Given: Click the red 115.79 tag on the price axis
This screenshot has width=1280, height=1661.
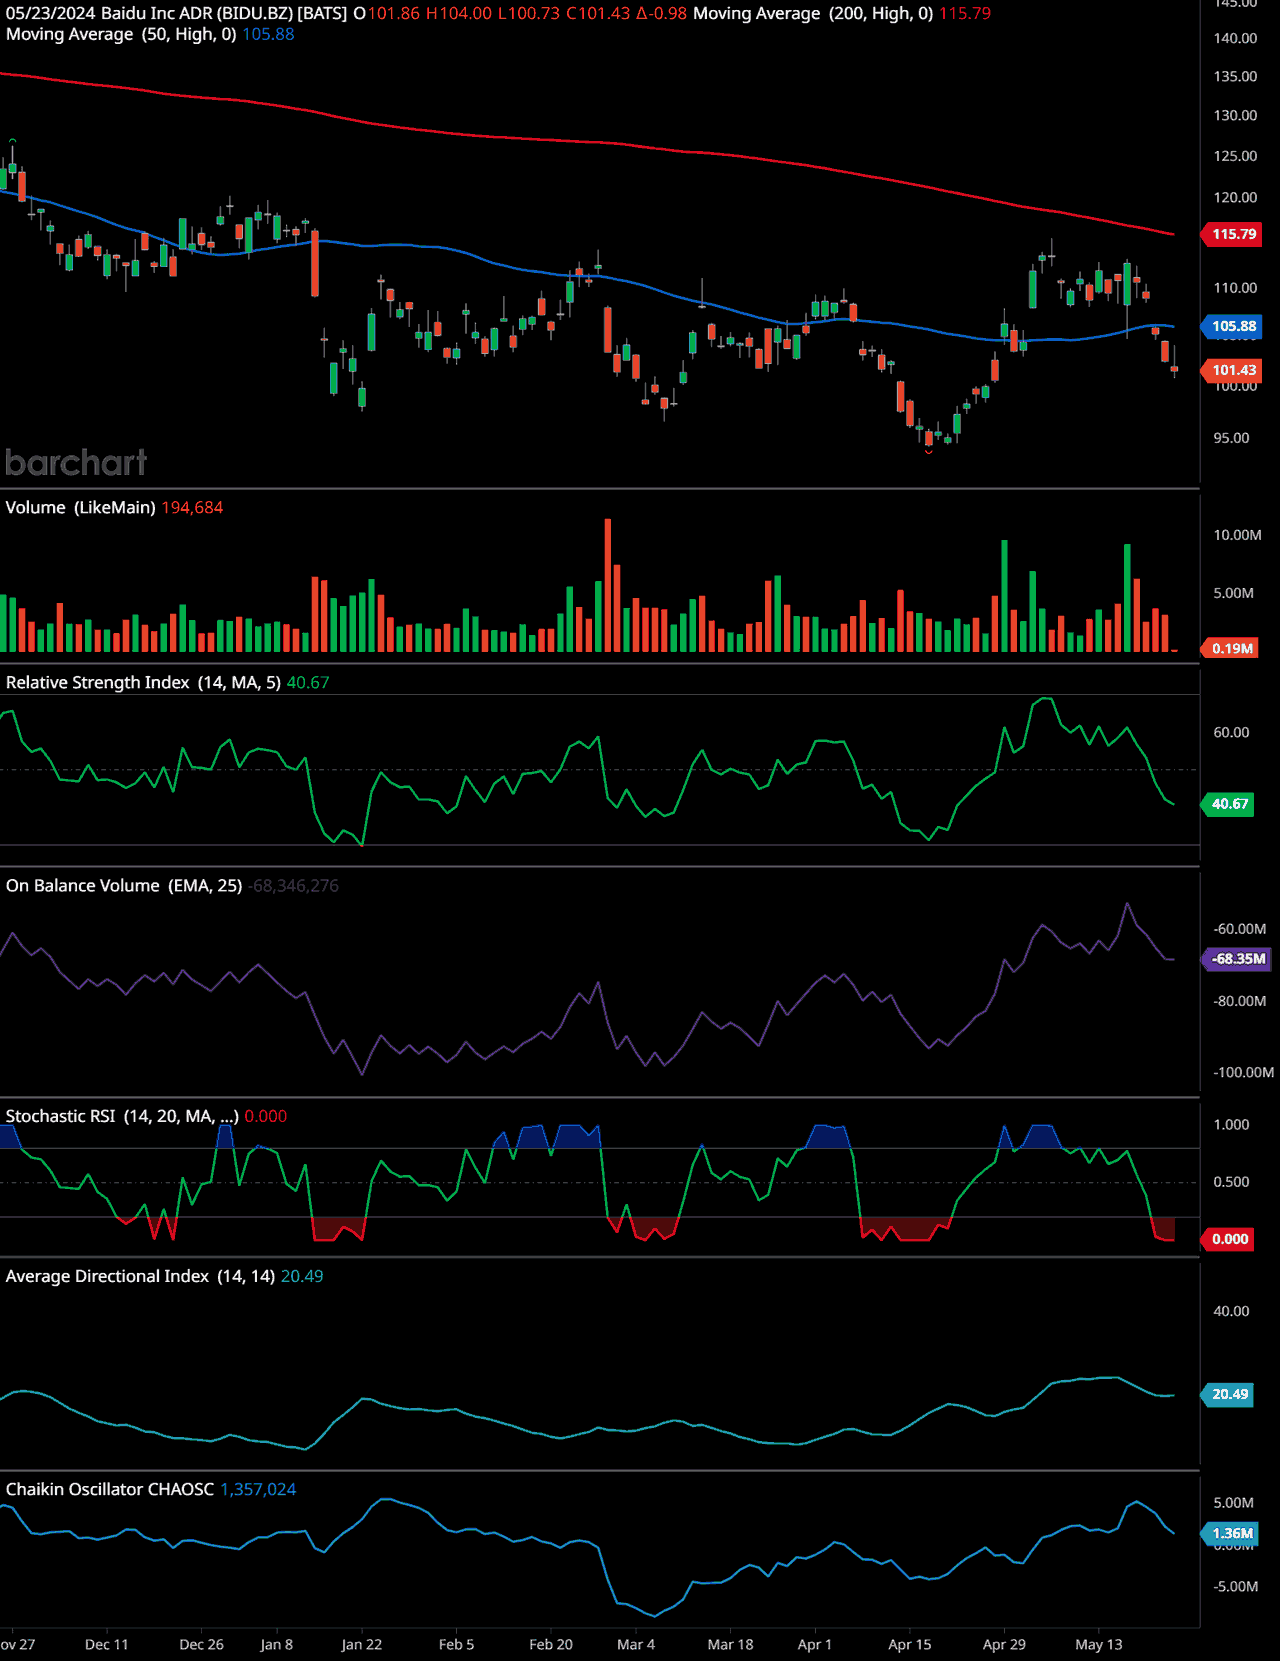Looking at the screenshot, I should pos(1232,234).
